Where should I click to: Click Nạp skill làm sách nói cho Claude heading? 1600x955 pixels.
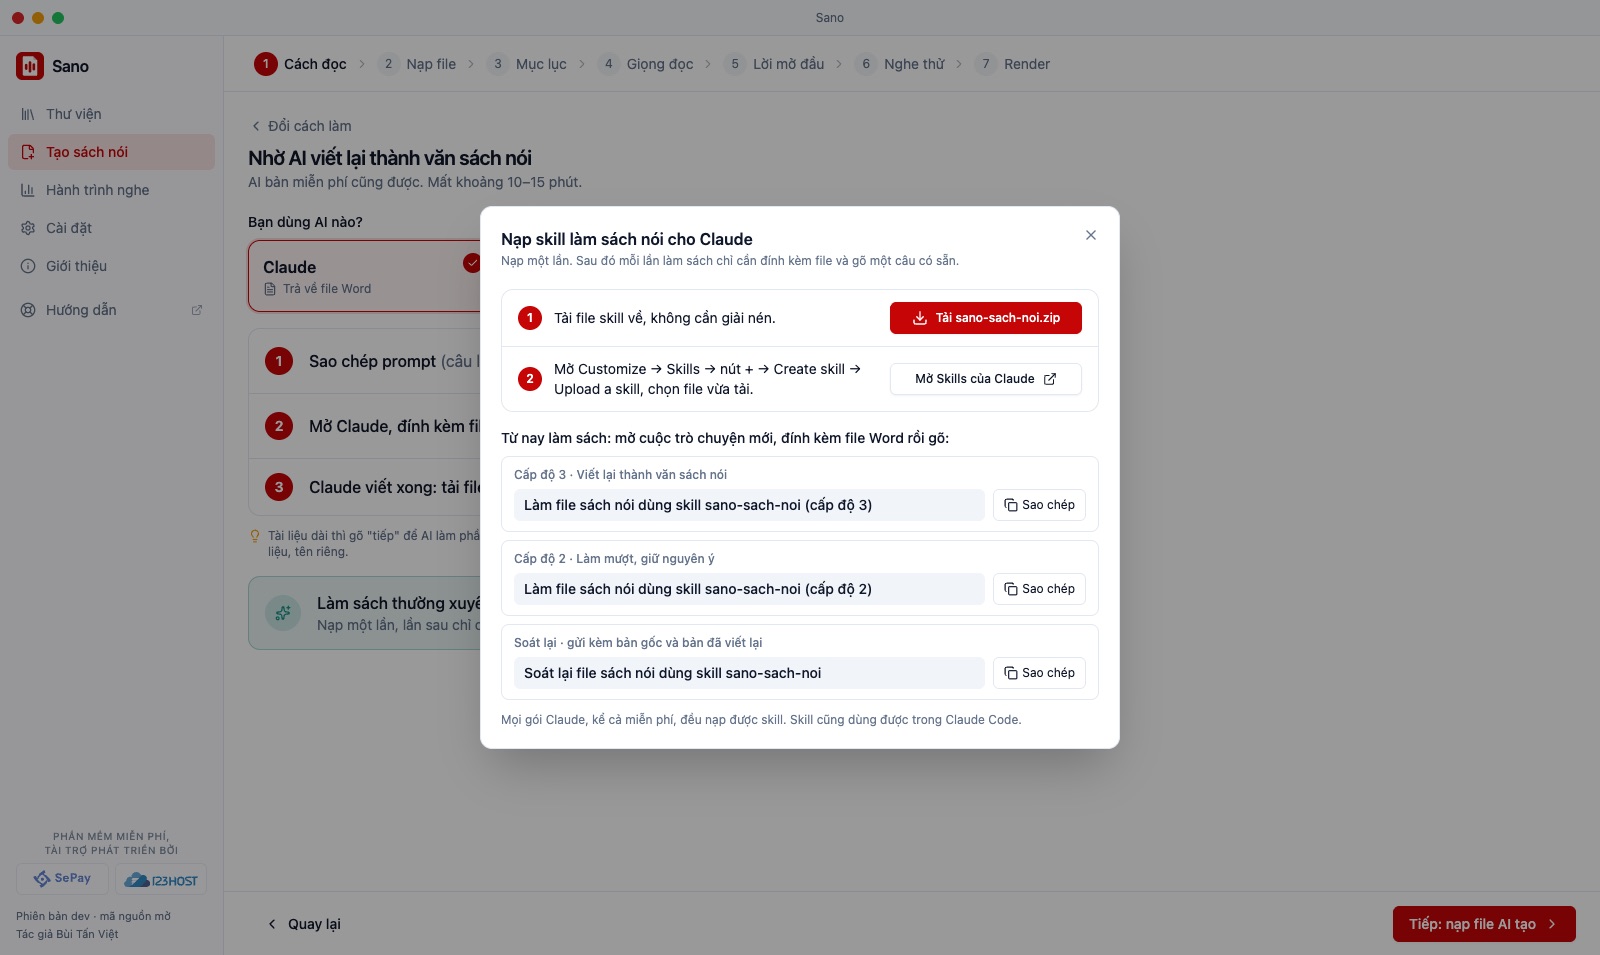[627, 239]
